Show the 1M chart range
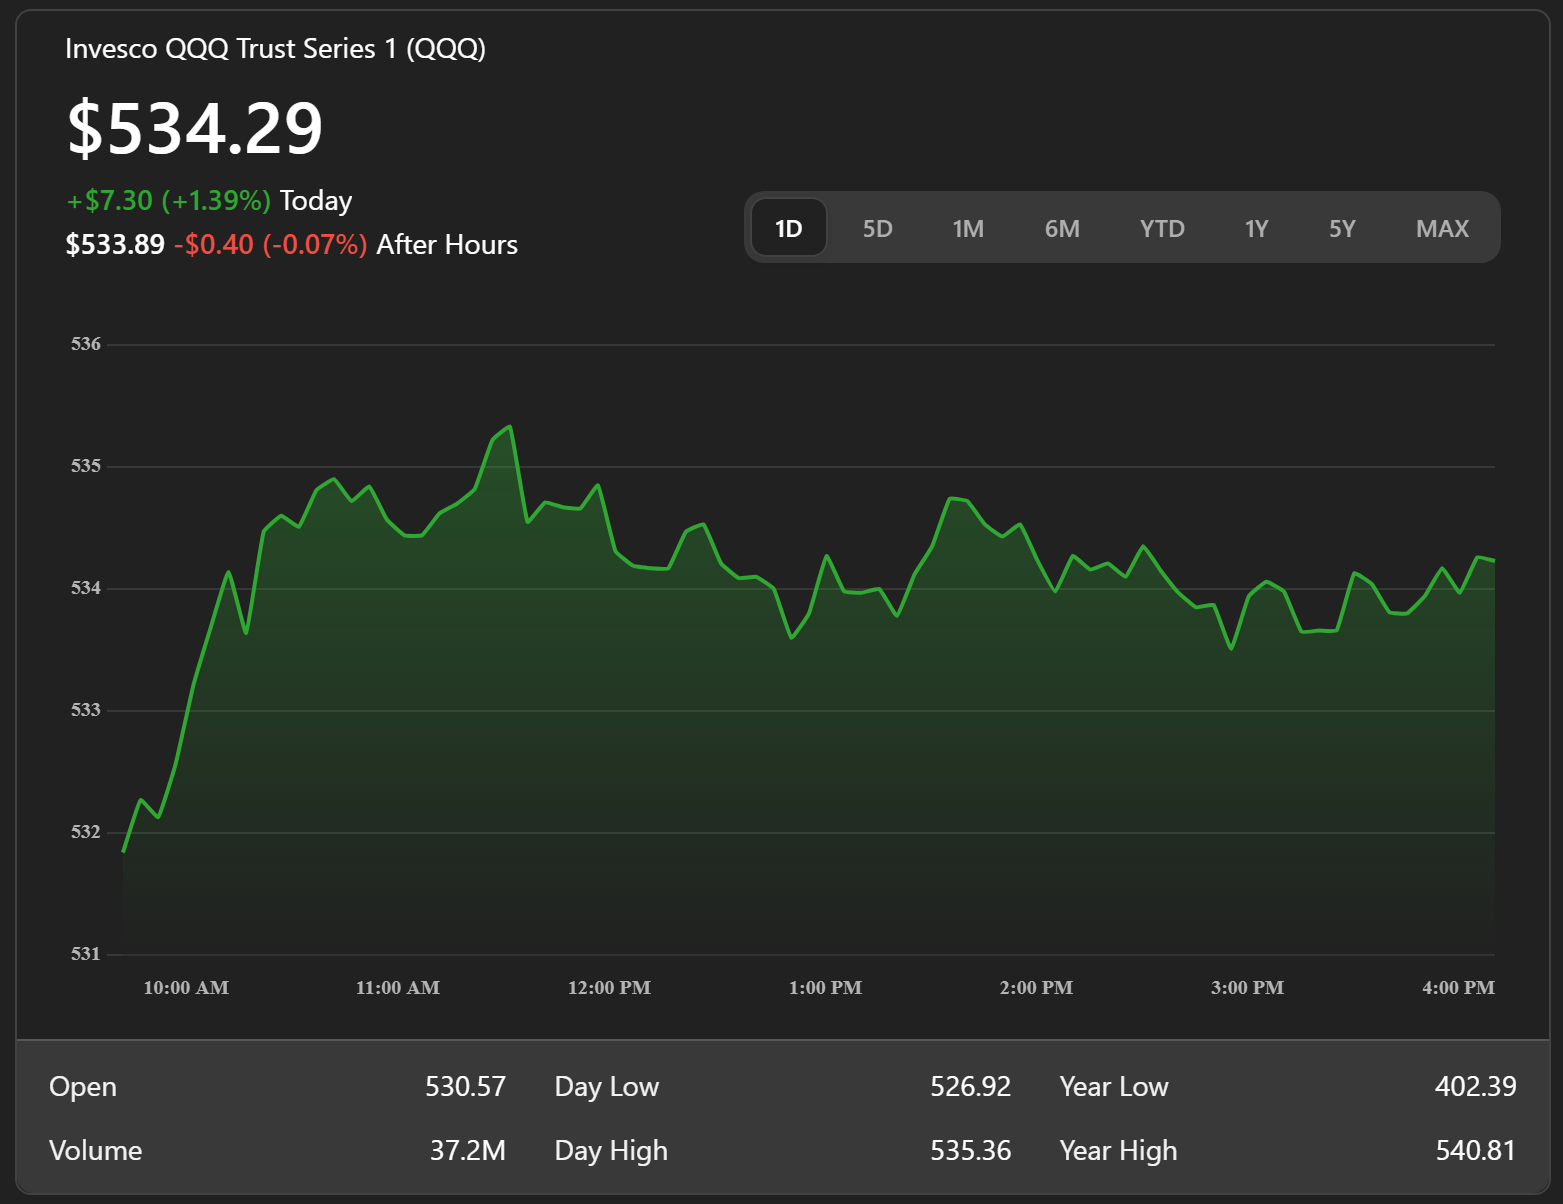Viewport: 1563px width, 1204px height. point(968,228)
